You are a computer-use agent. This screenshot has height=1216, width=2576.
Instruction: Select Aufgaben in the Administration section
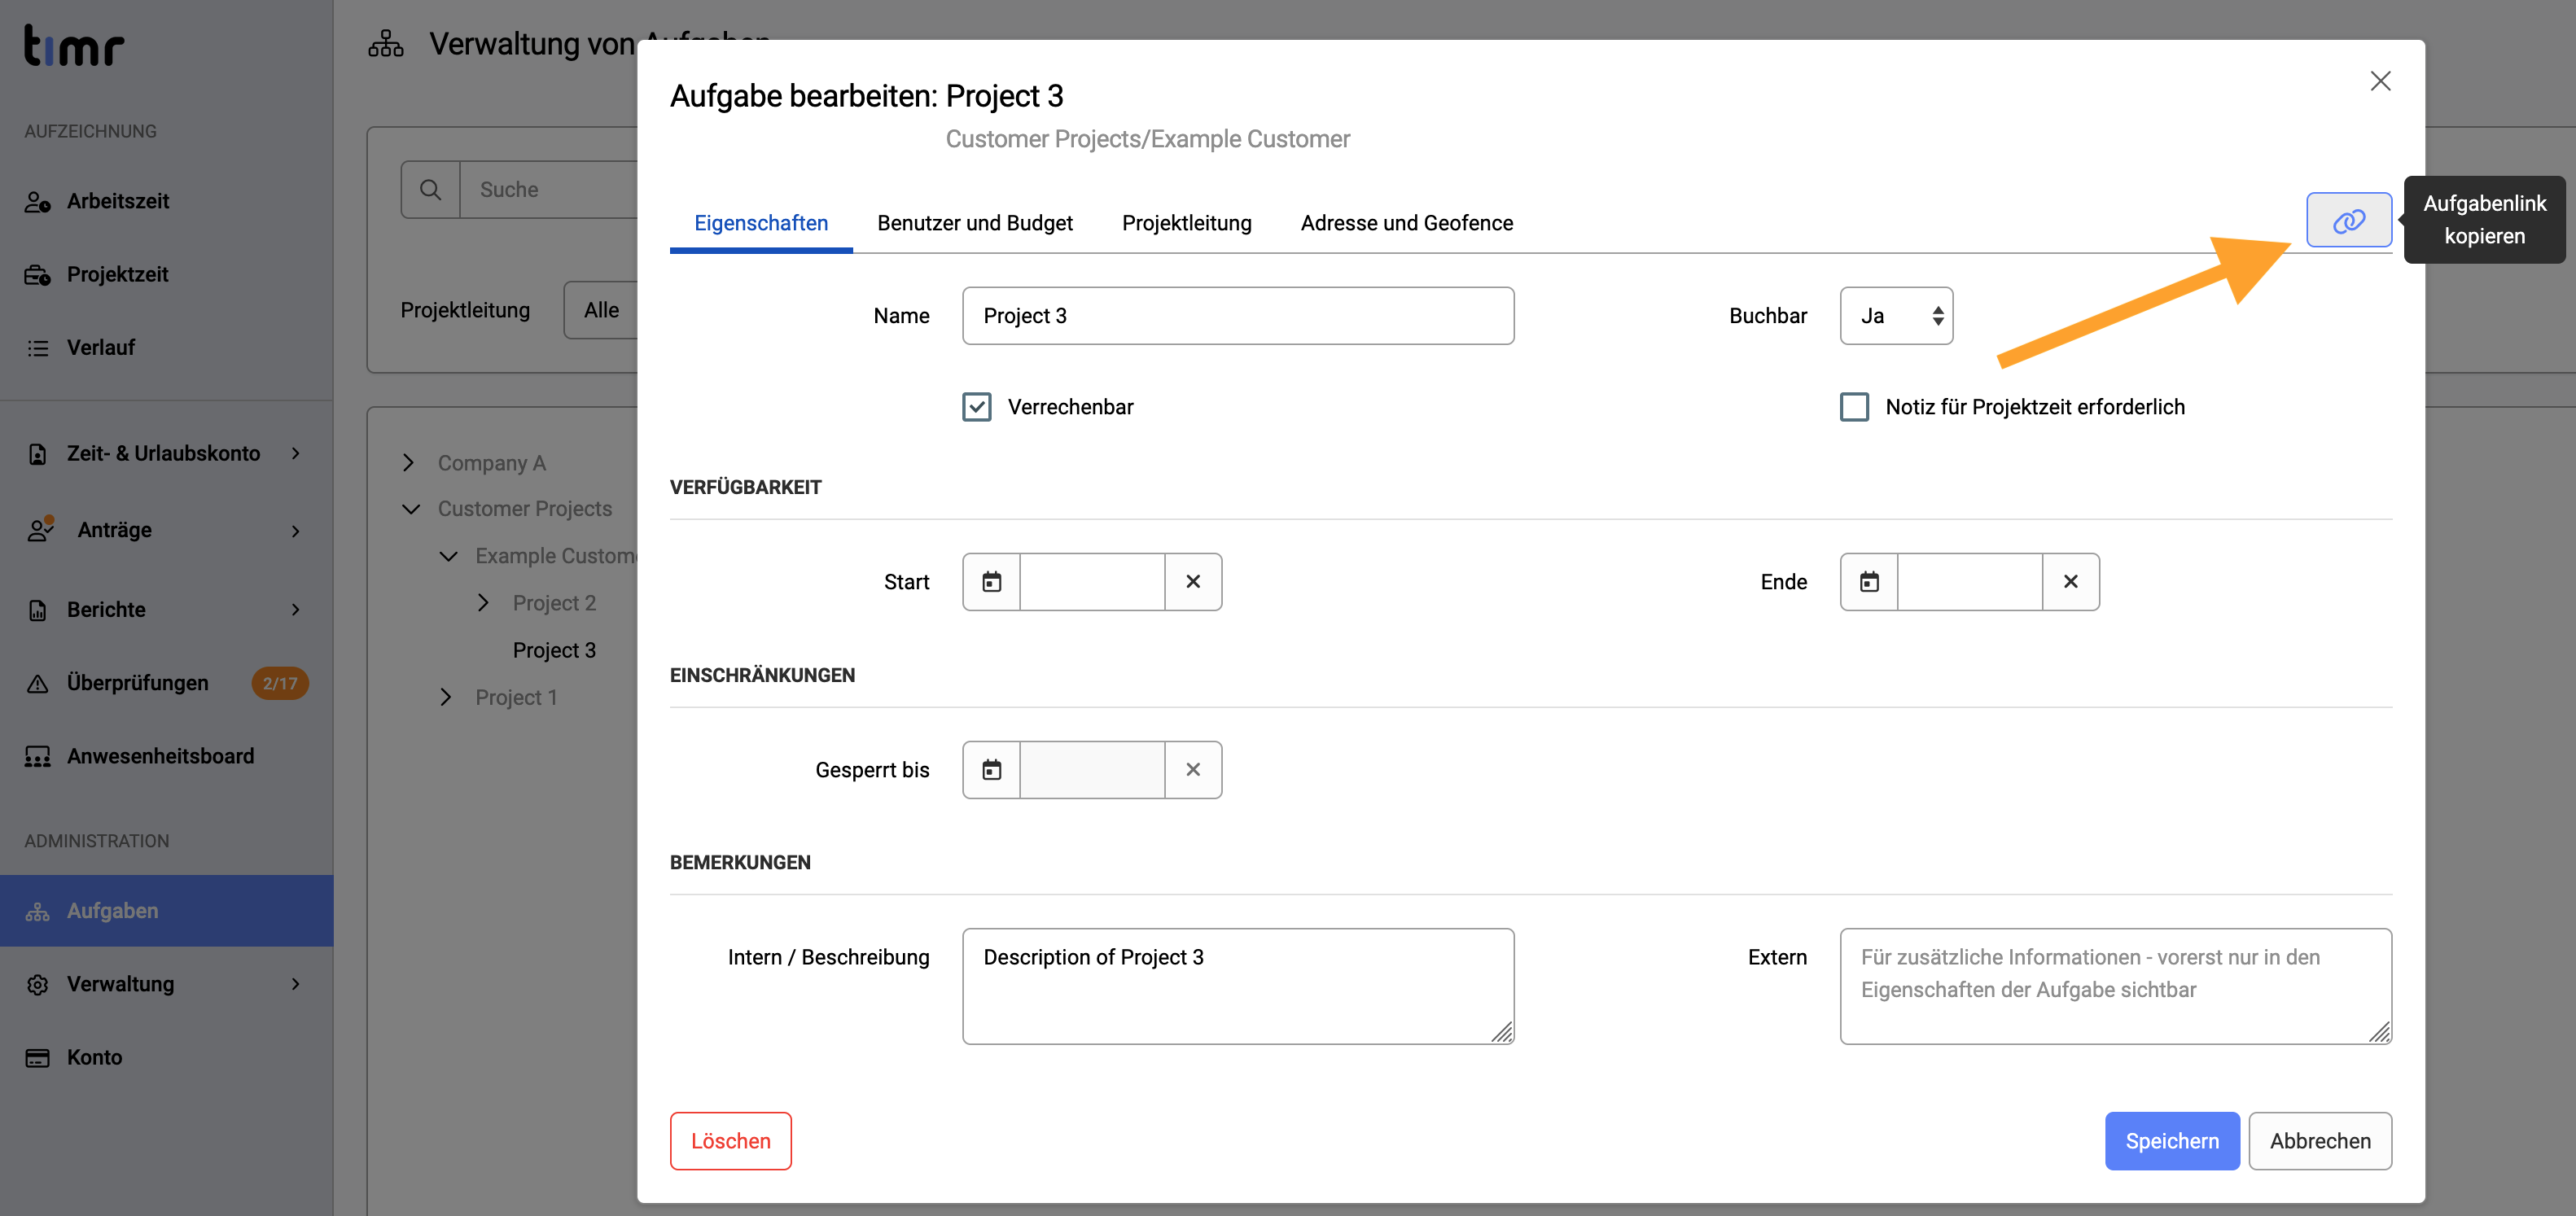pyautogui.click(x=166, y=911)
